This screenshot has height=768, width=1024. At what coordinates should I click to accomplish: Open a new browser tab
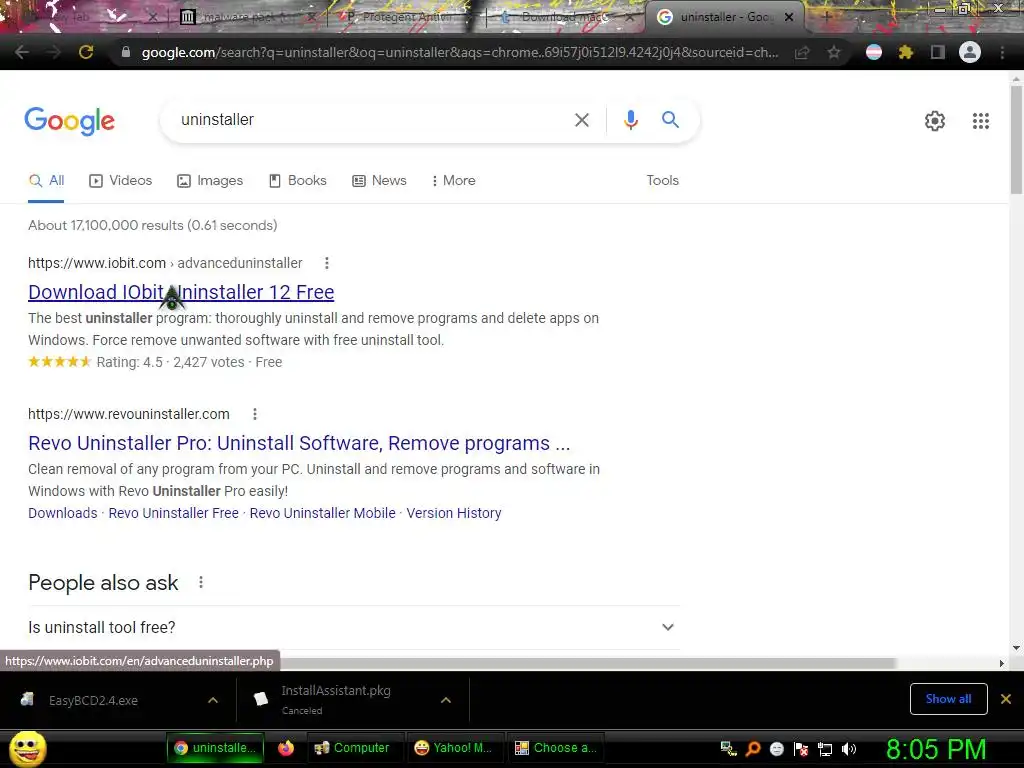[826, 17]
